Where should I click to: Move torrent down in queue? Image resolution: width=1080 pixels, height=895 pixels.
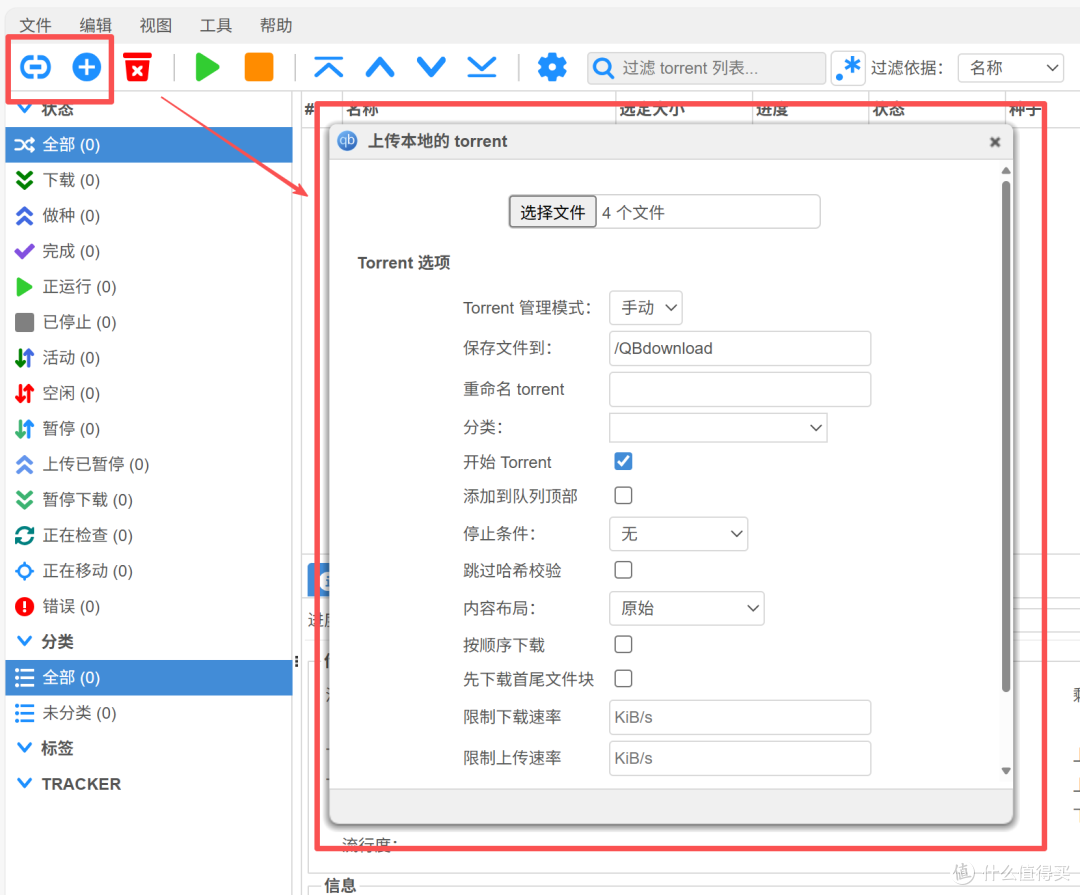coord(431,67)
